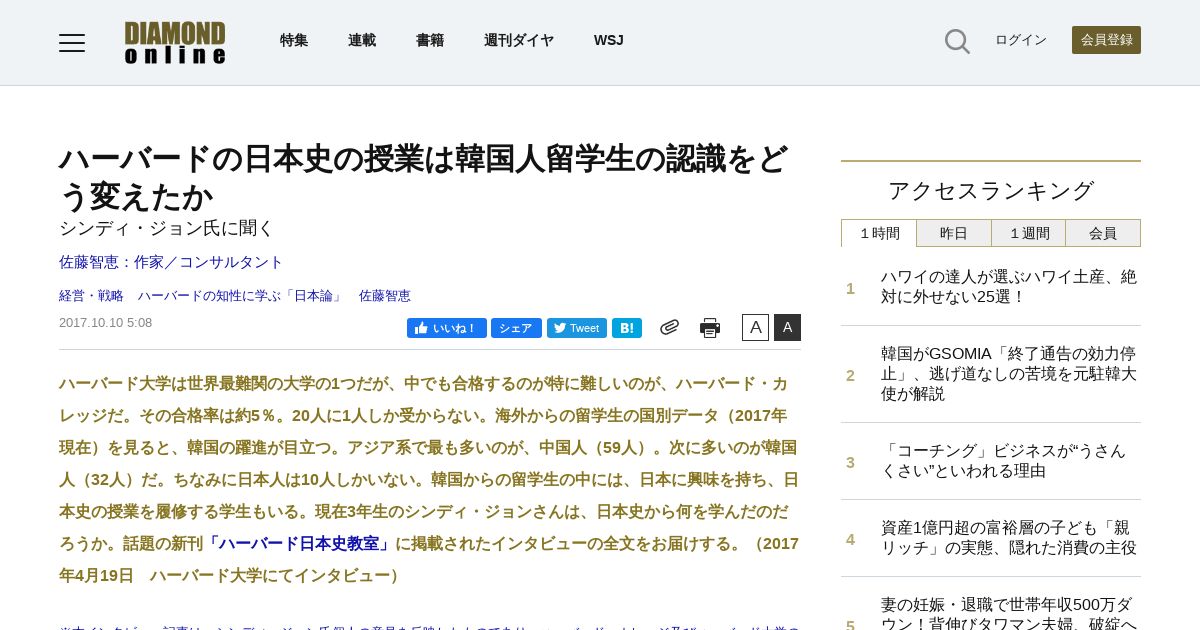The width and height of the screenshot is (1200, 630).
Task: Open ranking 3: 「コーチング」ビジネス article
Action: tap(1003, 461)
